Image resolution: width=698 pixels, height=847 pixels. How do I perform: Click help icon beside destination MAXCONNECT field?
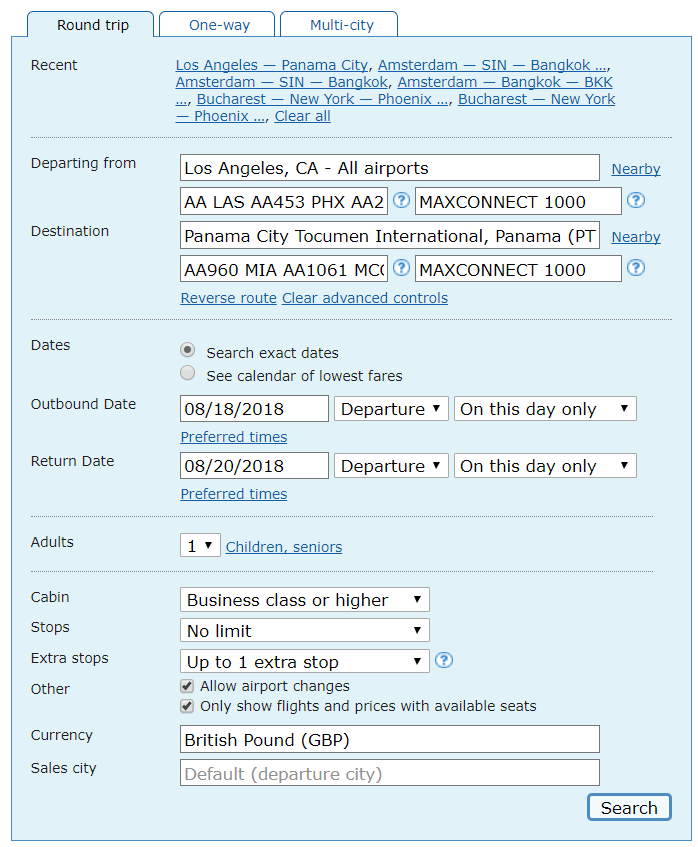pyautogui.click(x=636, y=268)
